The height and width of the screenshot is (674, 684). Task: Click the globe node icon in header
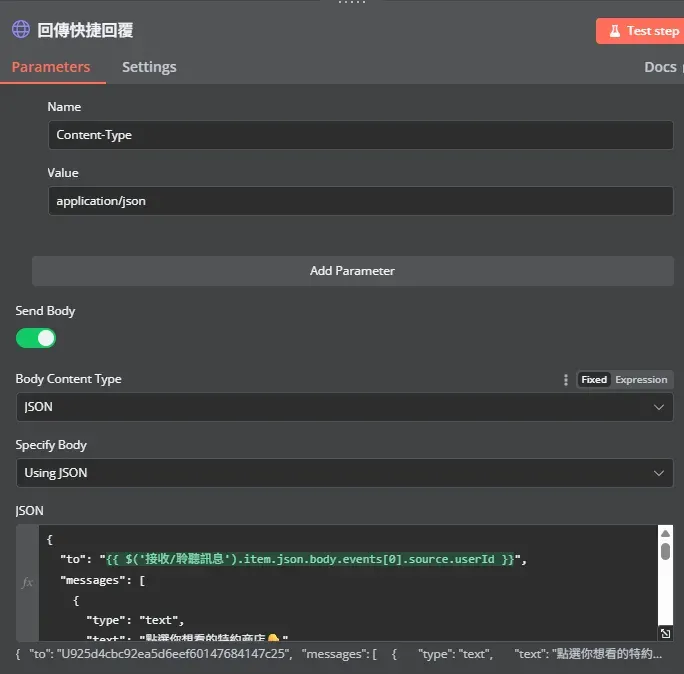21,30
